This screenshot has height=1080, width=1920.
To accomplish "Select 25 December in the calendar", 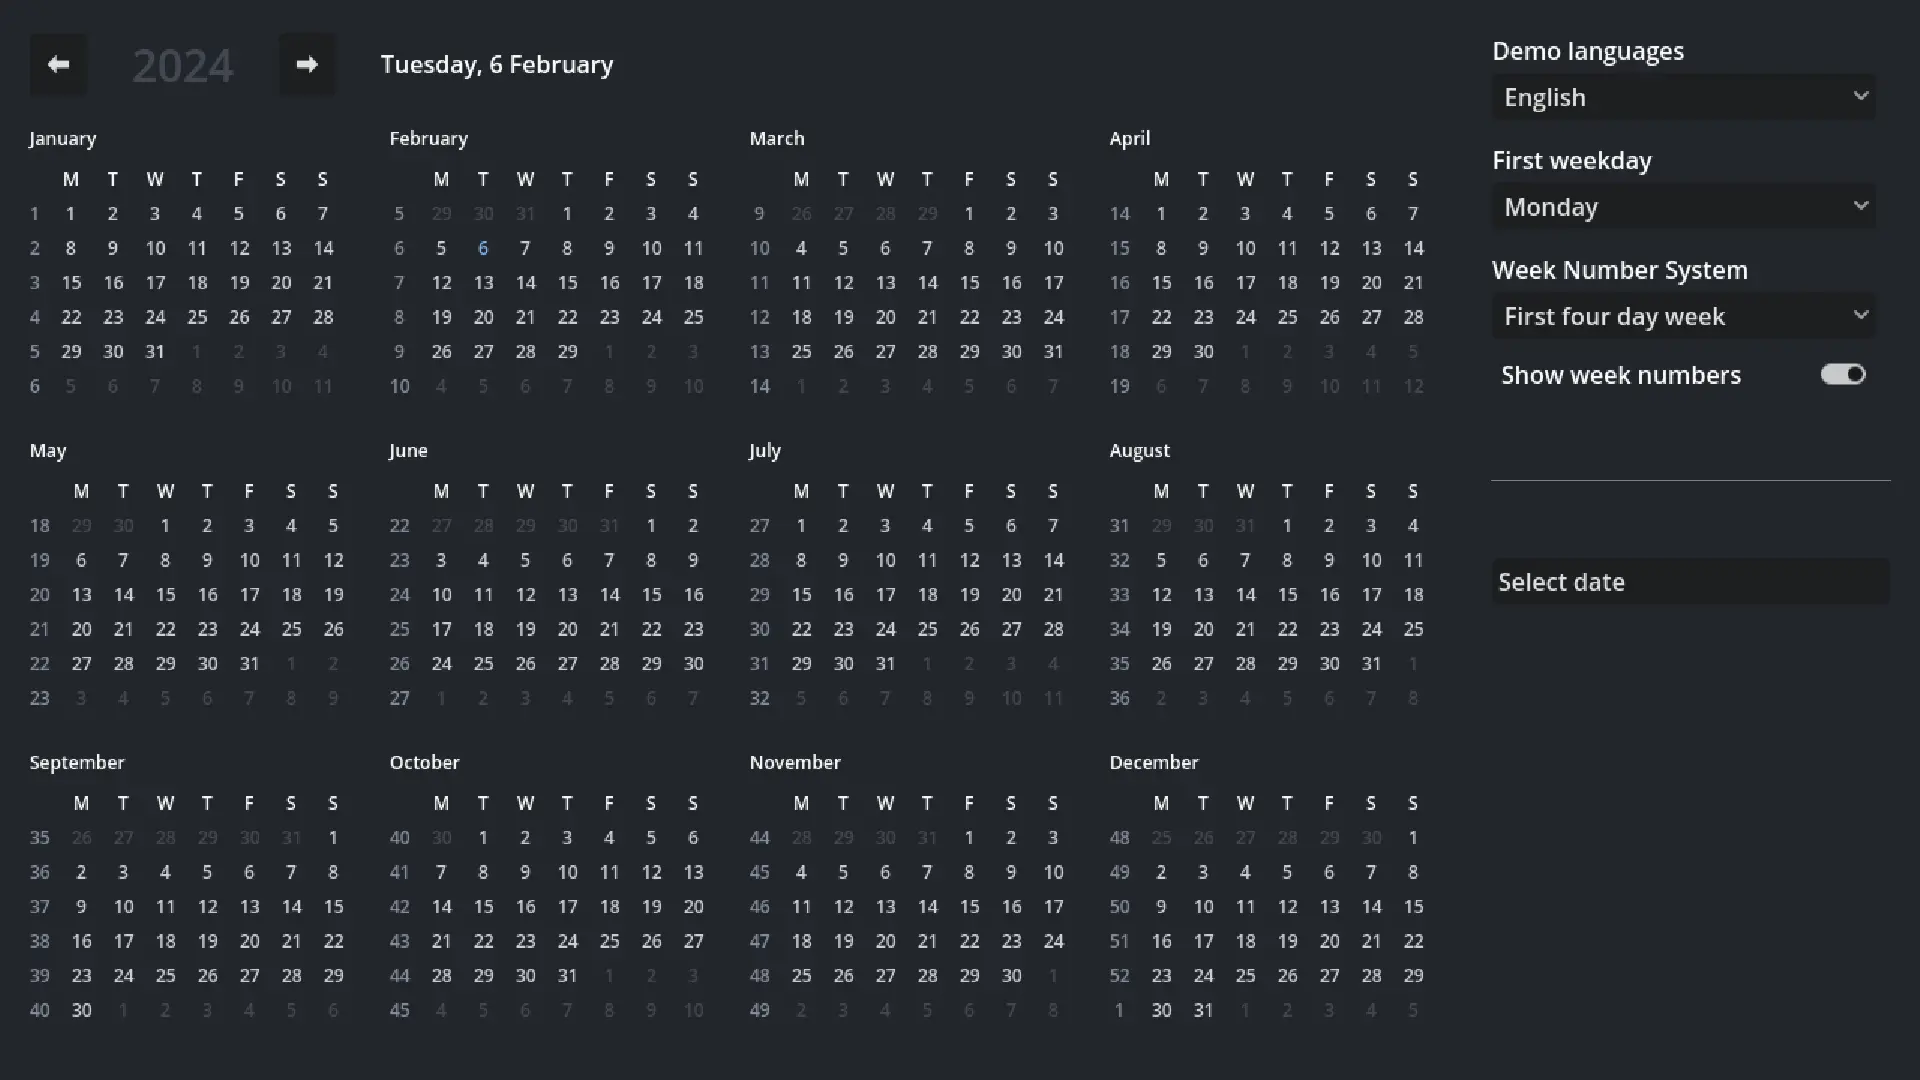I will (x=1245, y=975).
